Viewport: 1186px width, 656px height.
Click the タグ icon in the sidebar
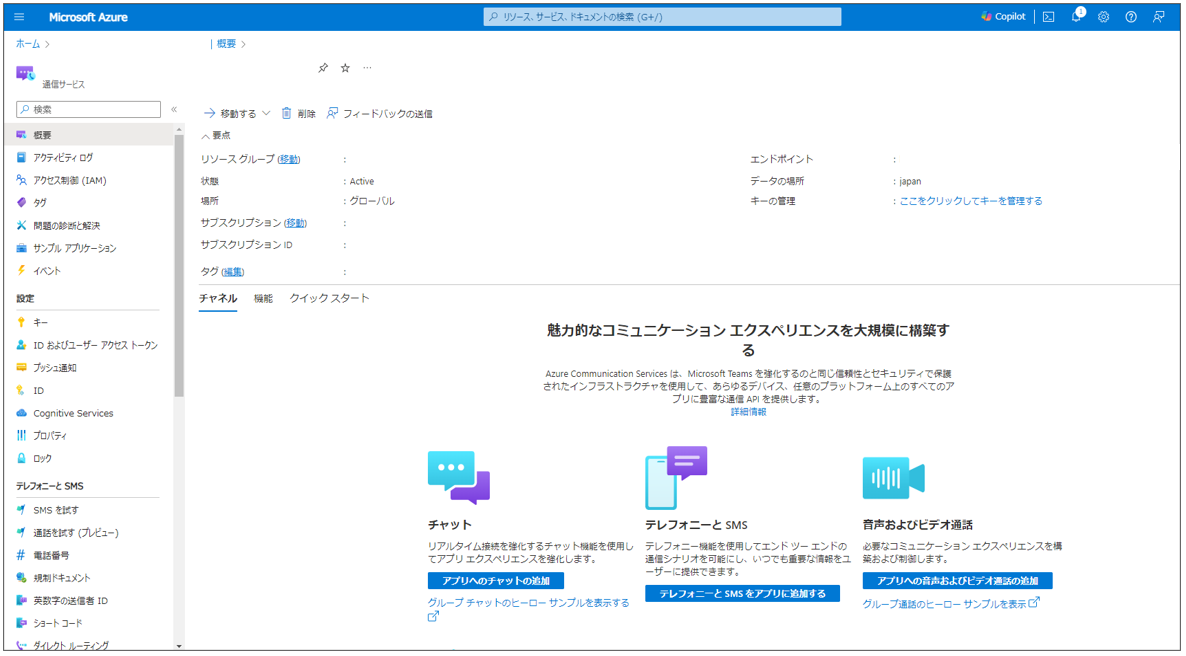tap(22, 203)
